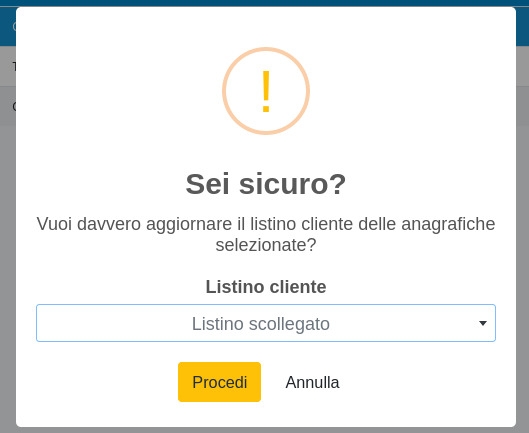
Task: Dismiss the dialog via the dimmed left backdrop
Action: (x=7, y=270)
